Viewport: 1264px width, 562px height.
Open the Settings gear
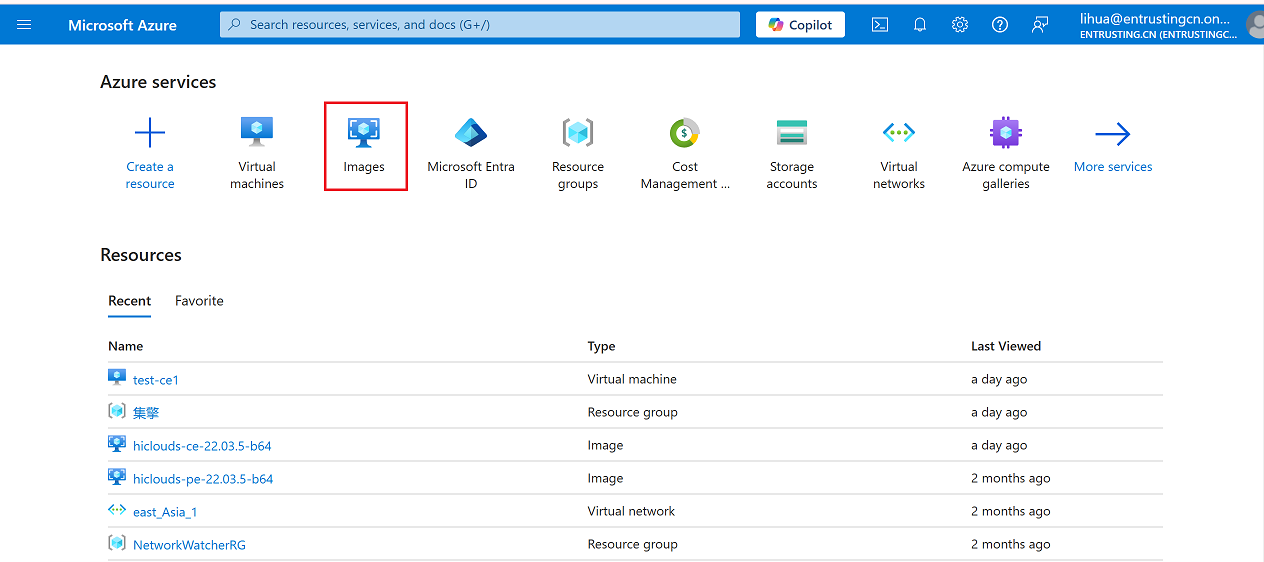(x=960, y=25)
